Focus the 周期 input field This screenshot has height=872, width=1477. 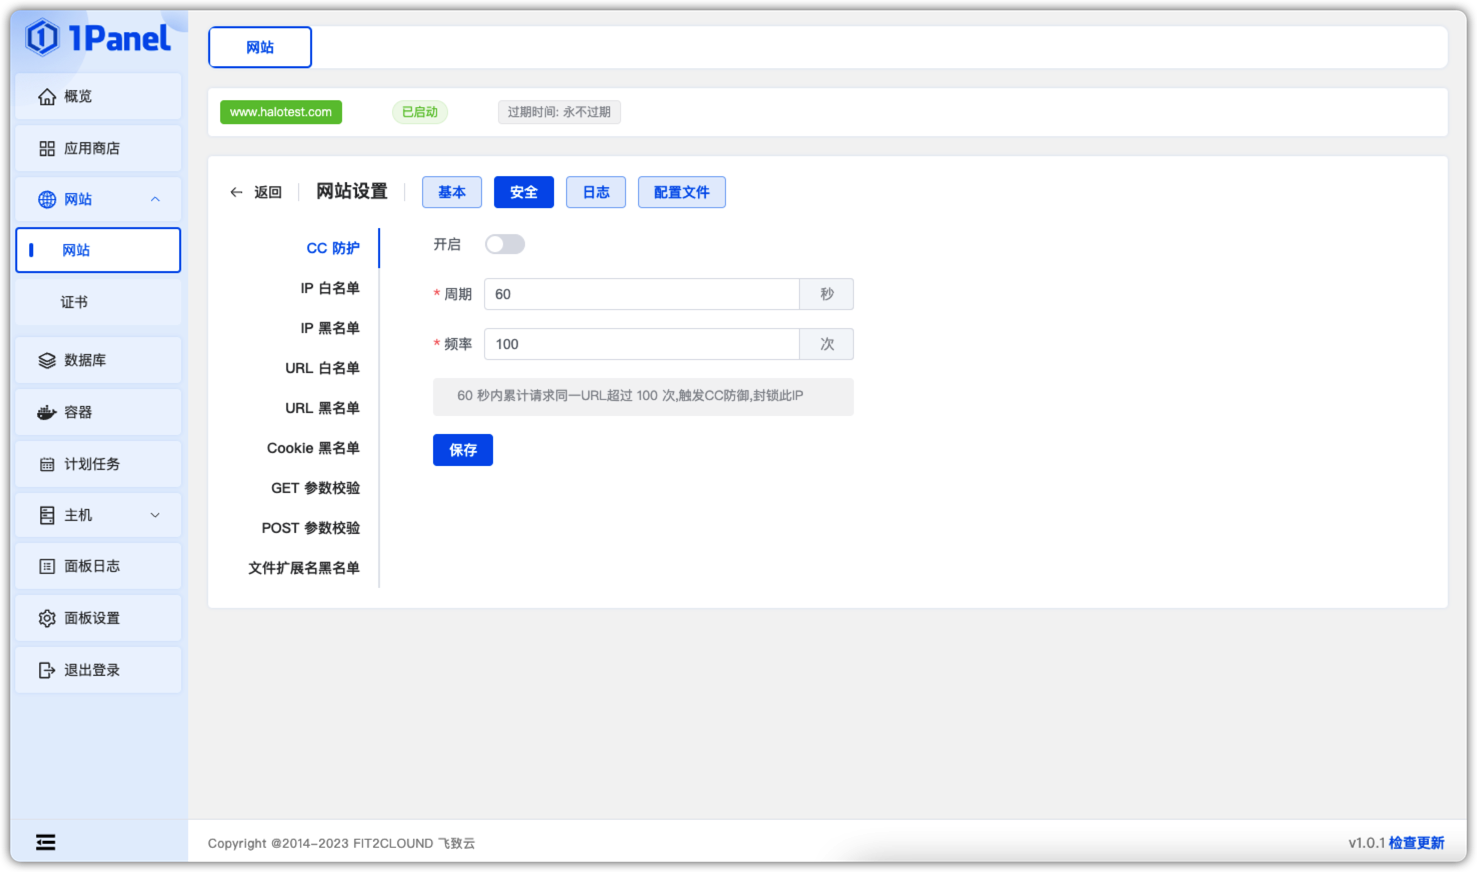click(641, 294)
